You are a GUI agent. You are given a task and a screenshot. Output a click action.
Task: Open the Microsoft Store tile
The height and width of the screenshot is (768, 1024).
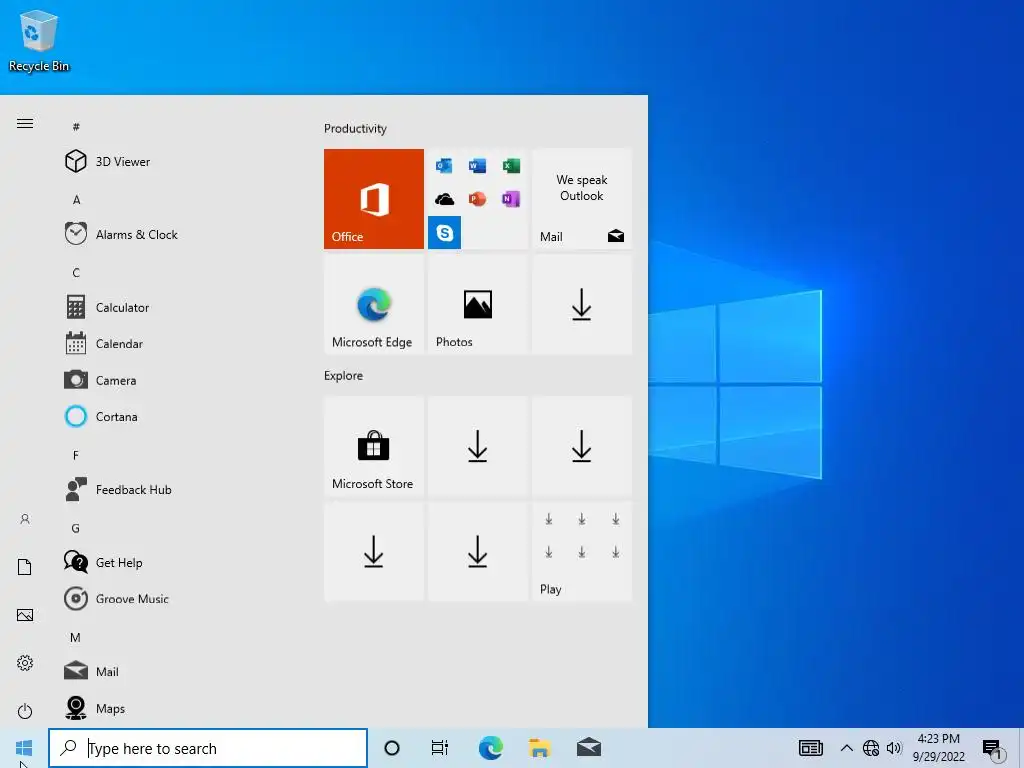point(374,447)
